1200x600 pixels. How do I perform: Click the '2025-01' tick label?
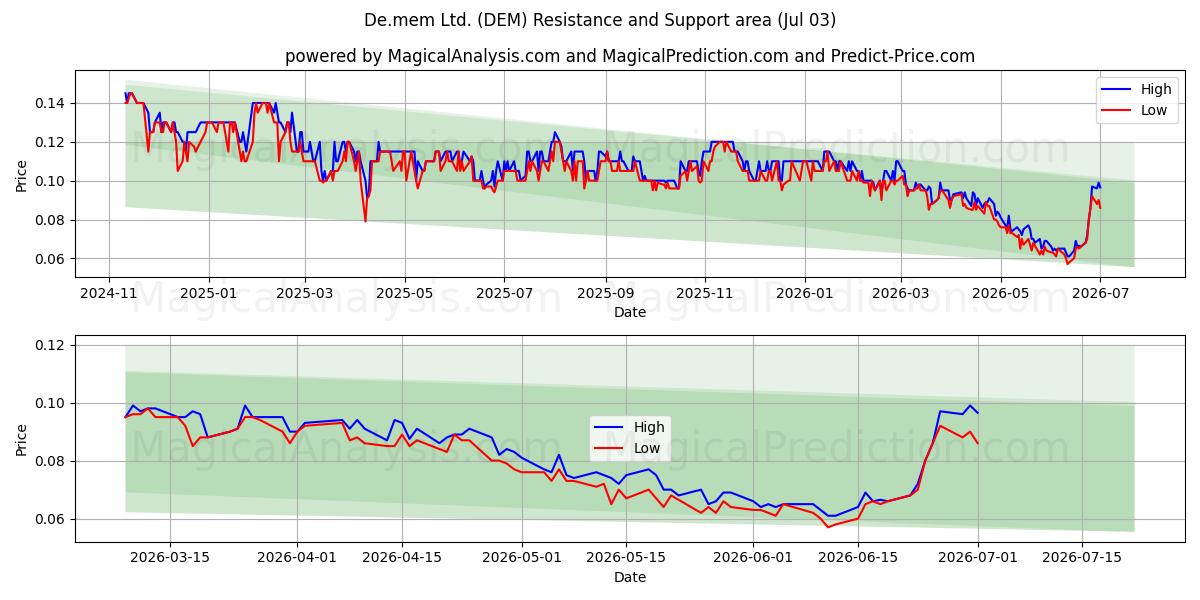pyautogui.click(x=209, y=293)
